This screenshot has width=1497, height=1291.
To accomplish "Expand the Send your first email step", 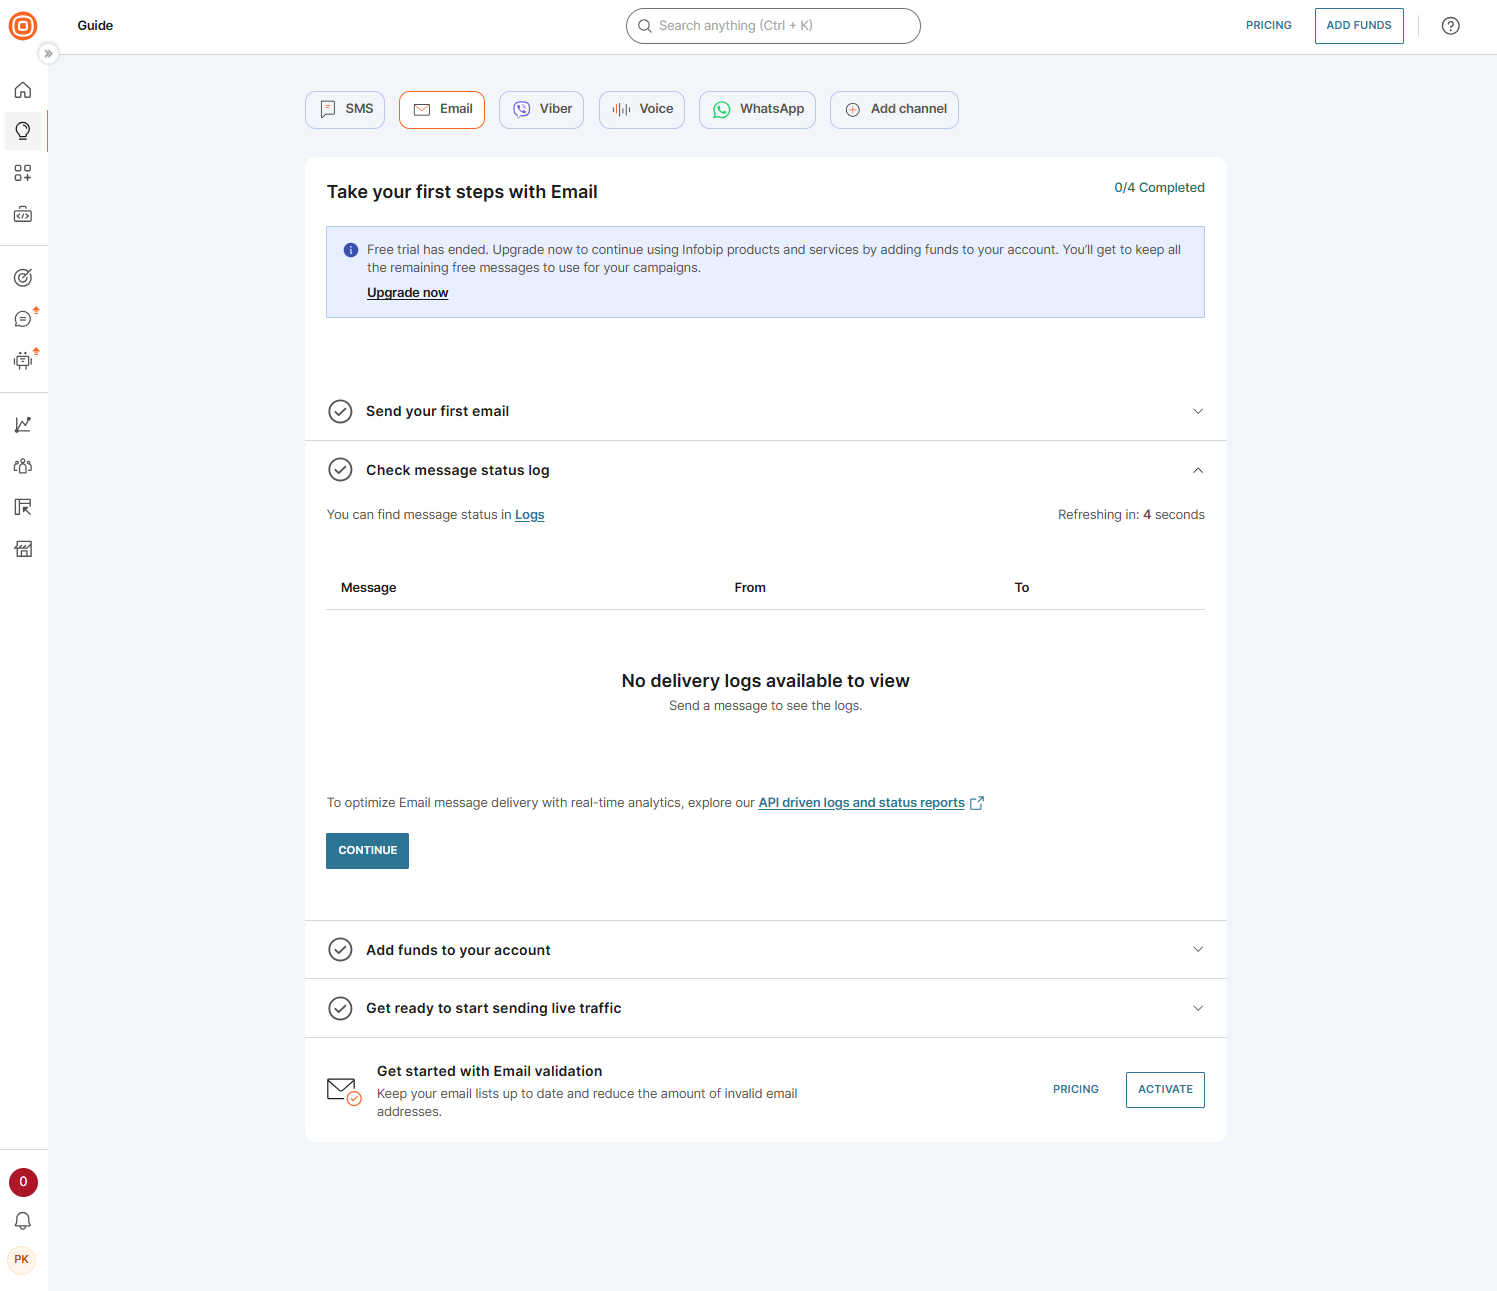I will pyautogui.click(x=1197, y=411).
